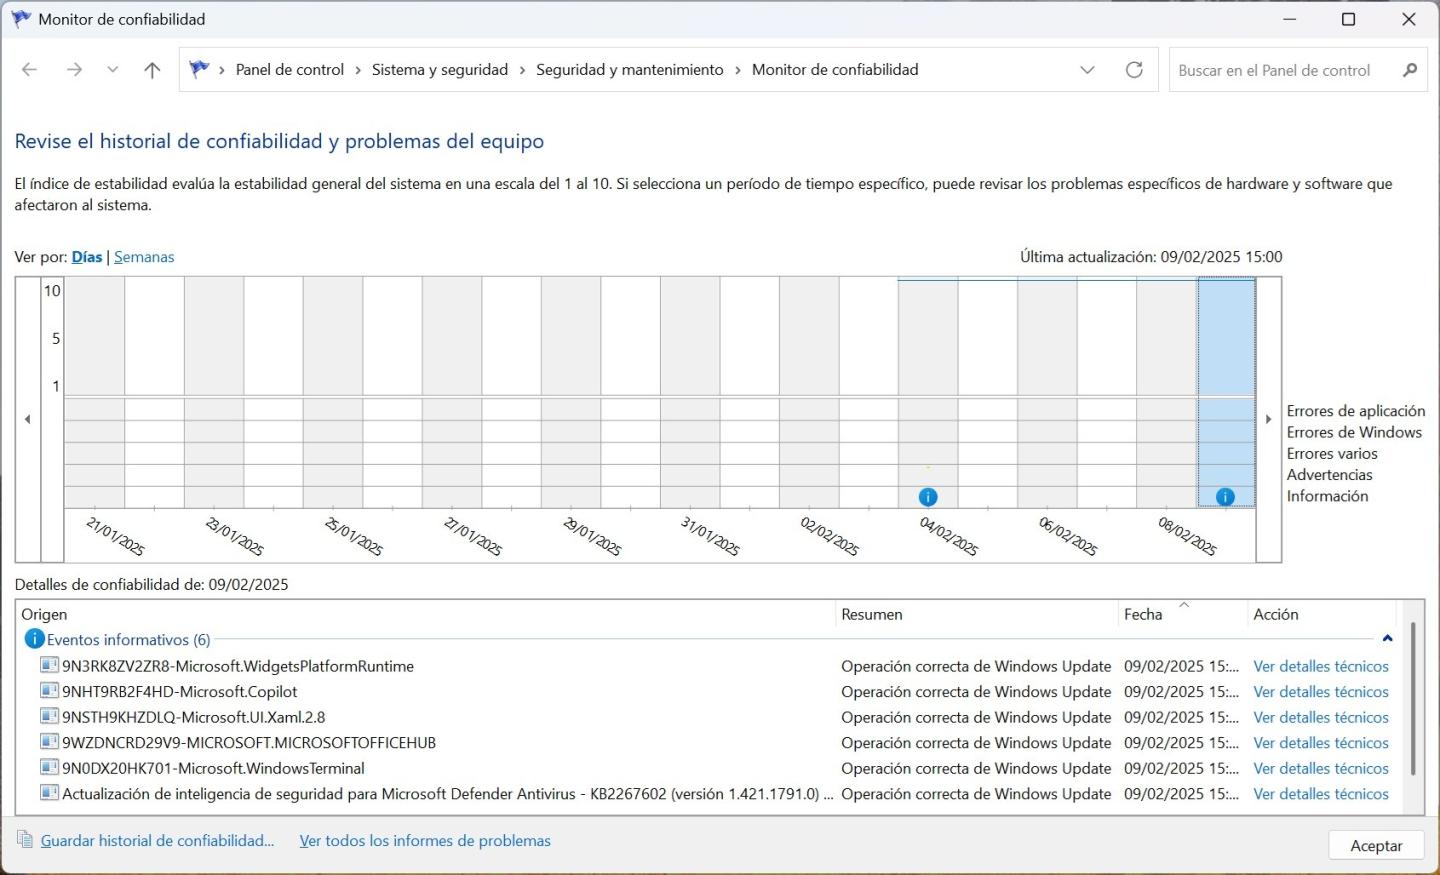
Task: Click the Aceptar button
Action: (1376, 845)
